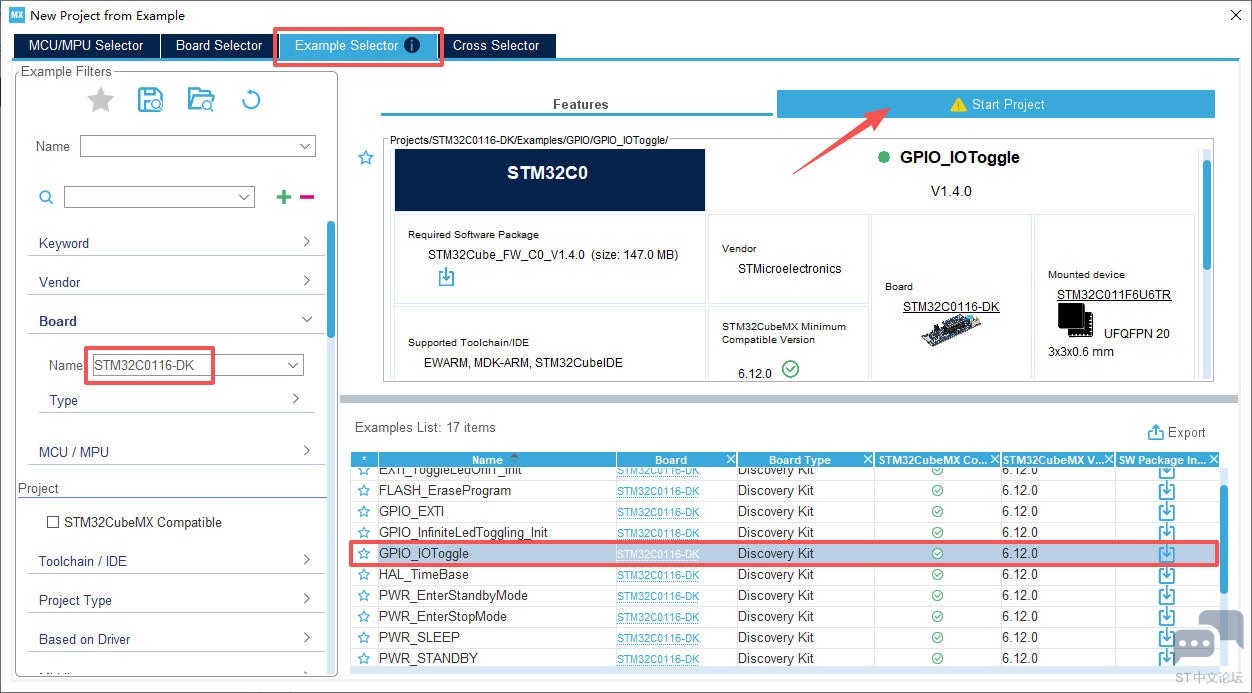
Task: Switch to the Board Selector tab
Action: pos(219,45)
